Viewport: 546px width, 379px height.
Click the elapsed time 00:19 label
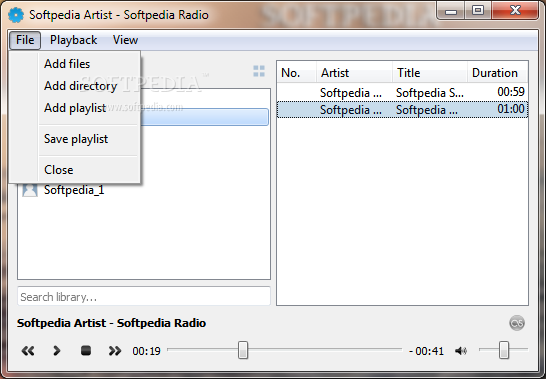click(146, 351)
